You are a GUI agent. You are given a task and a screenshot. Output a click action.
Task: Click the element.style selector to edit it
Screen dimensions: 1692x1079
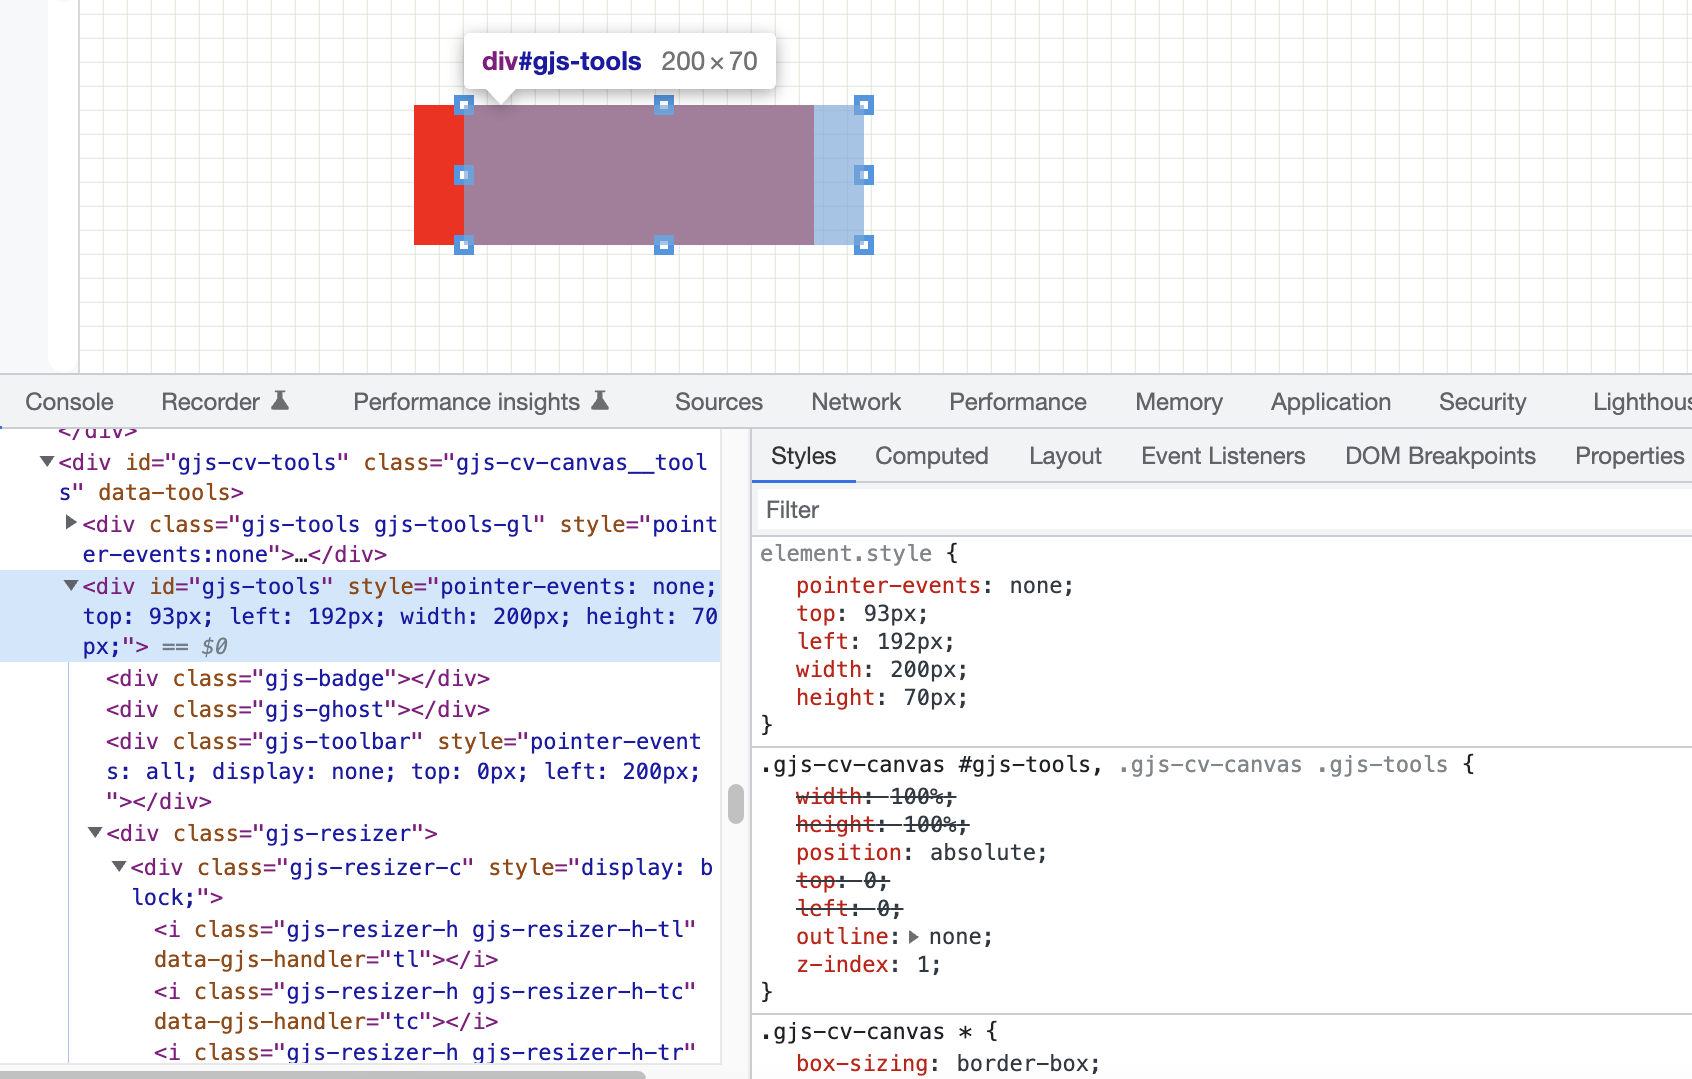pos(846,553)
